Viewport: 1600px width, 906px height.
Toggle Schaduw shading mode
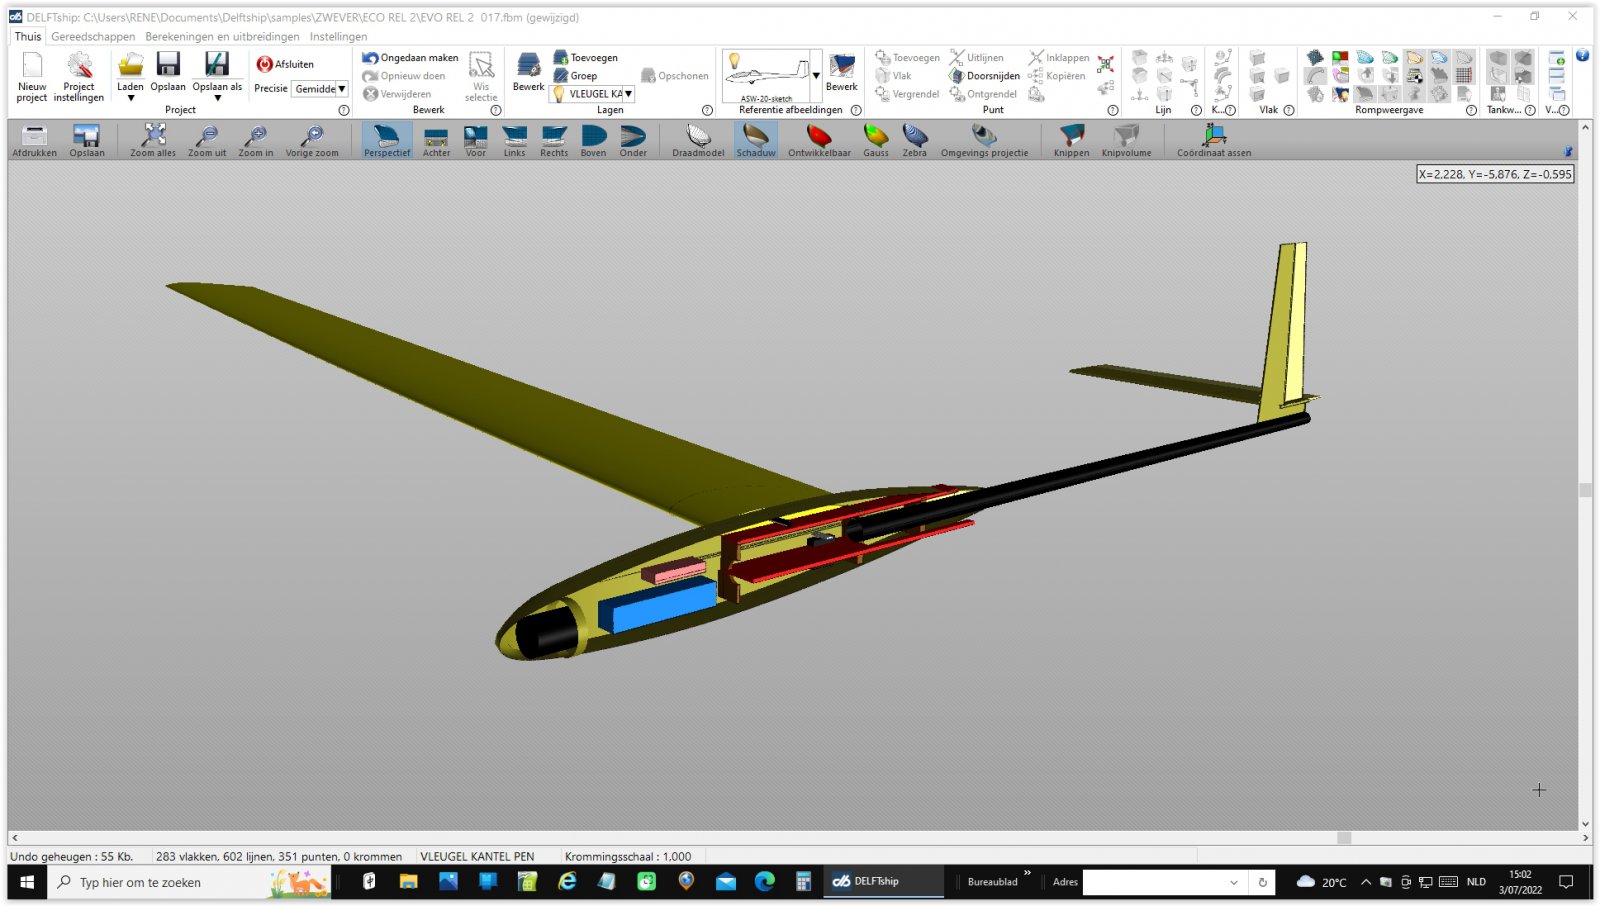pos(756,140)
